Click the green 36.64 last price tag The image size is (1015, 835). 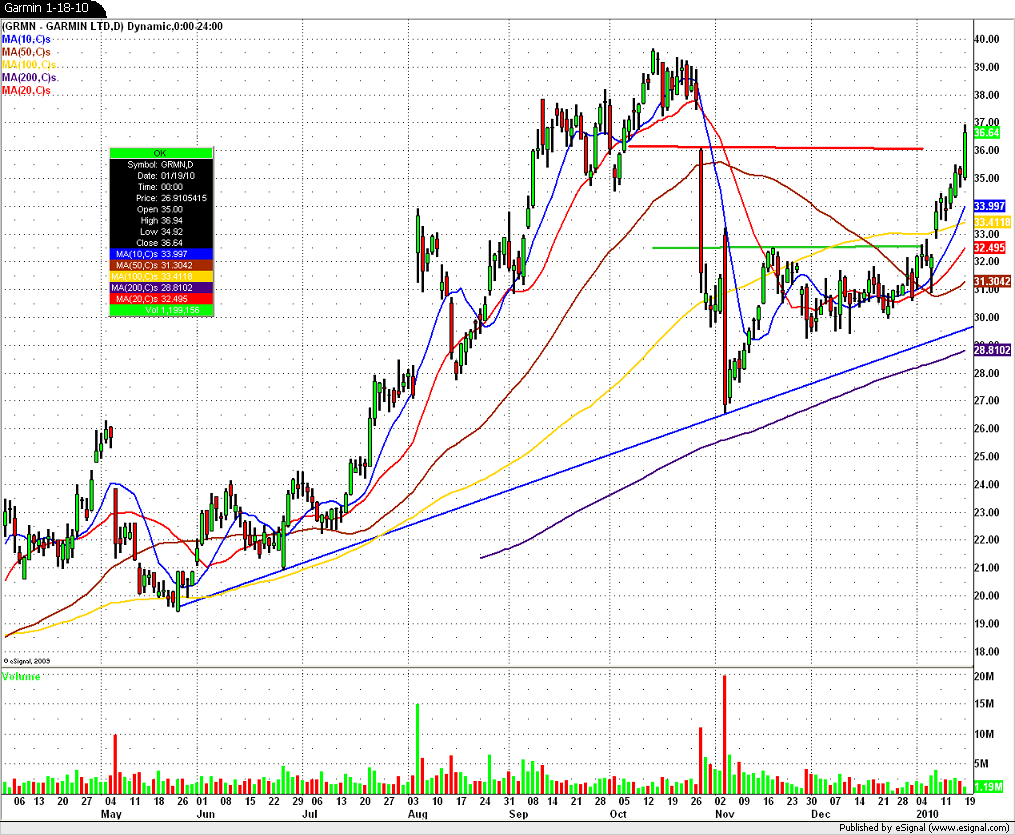(x=987, y=133)
